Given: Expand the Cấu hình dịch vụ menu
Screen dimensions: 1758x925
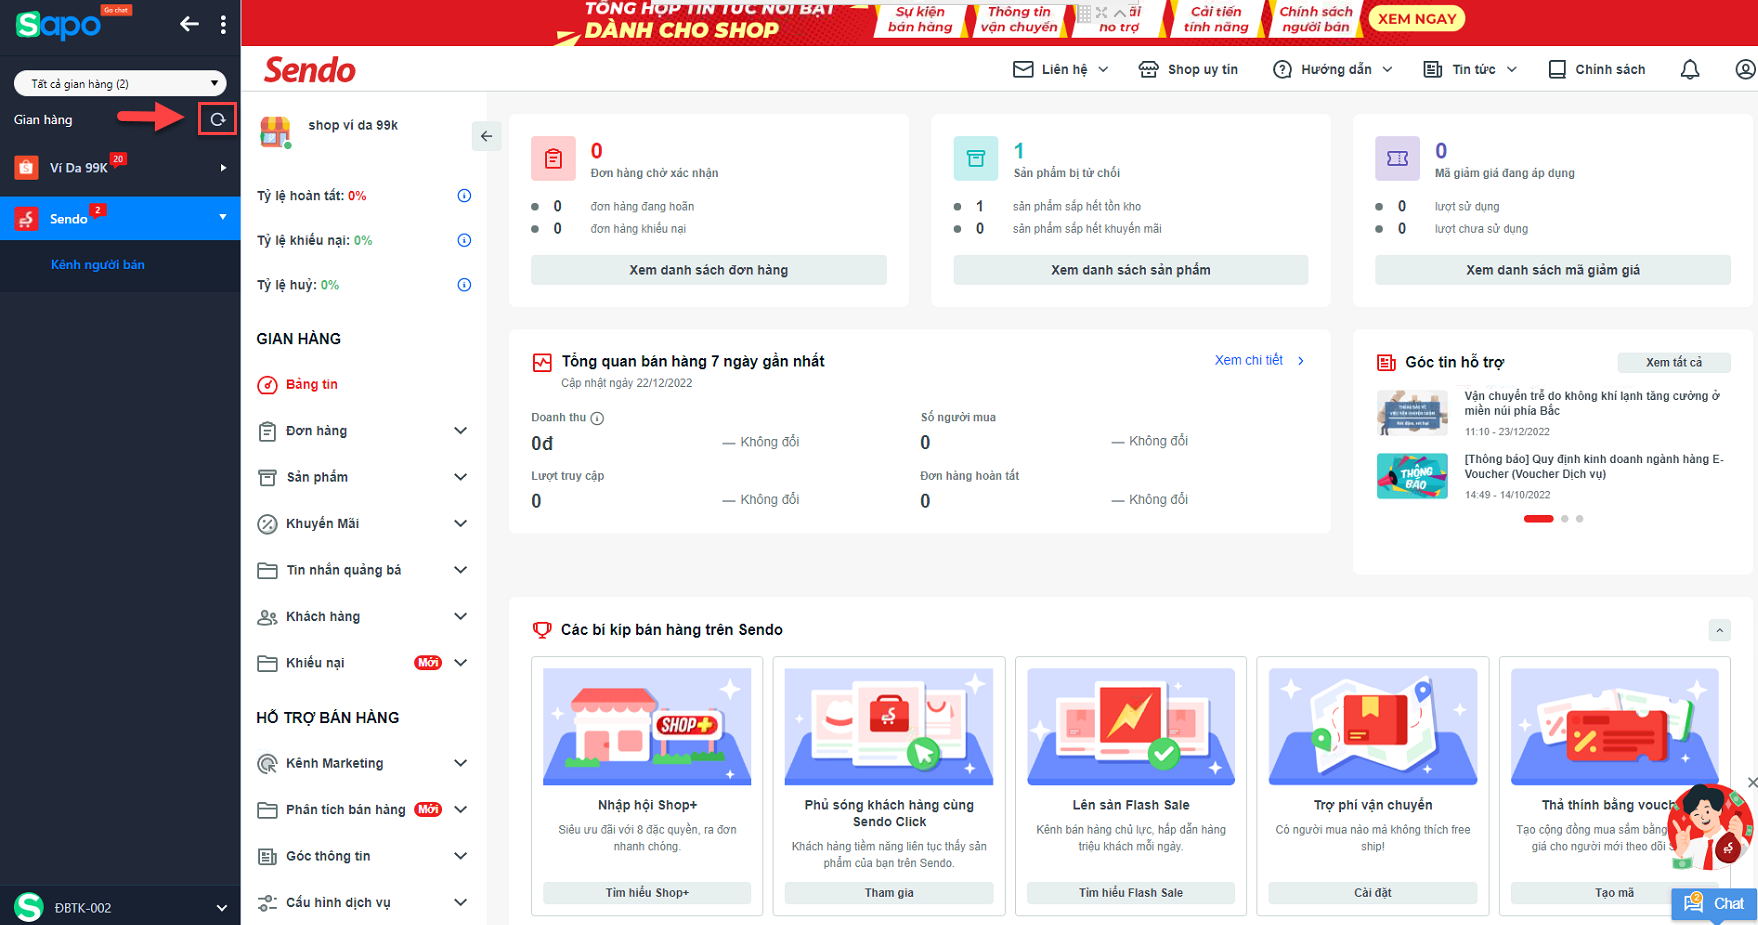Looking at the screenshot, I should point(460,902).
